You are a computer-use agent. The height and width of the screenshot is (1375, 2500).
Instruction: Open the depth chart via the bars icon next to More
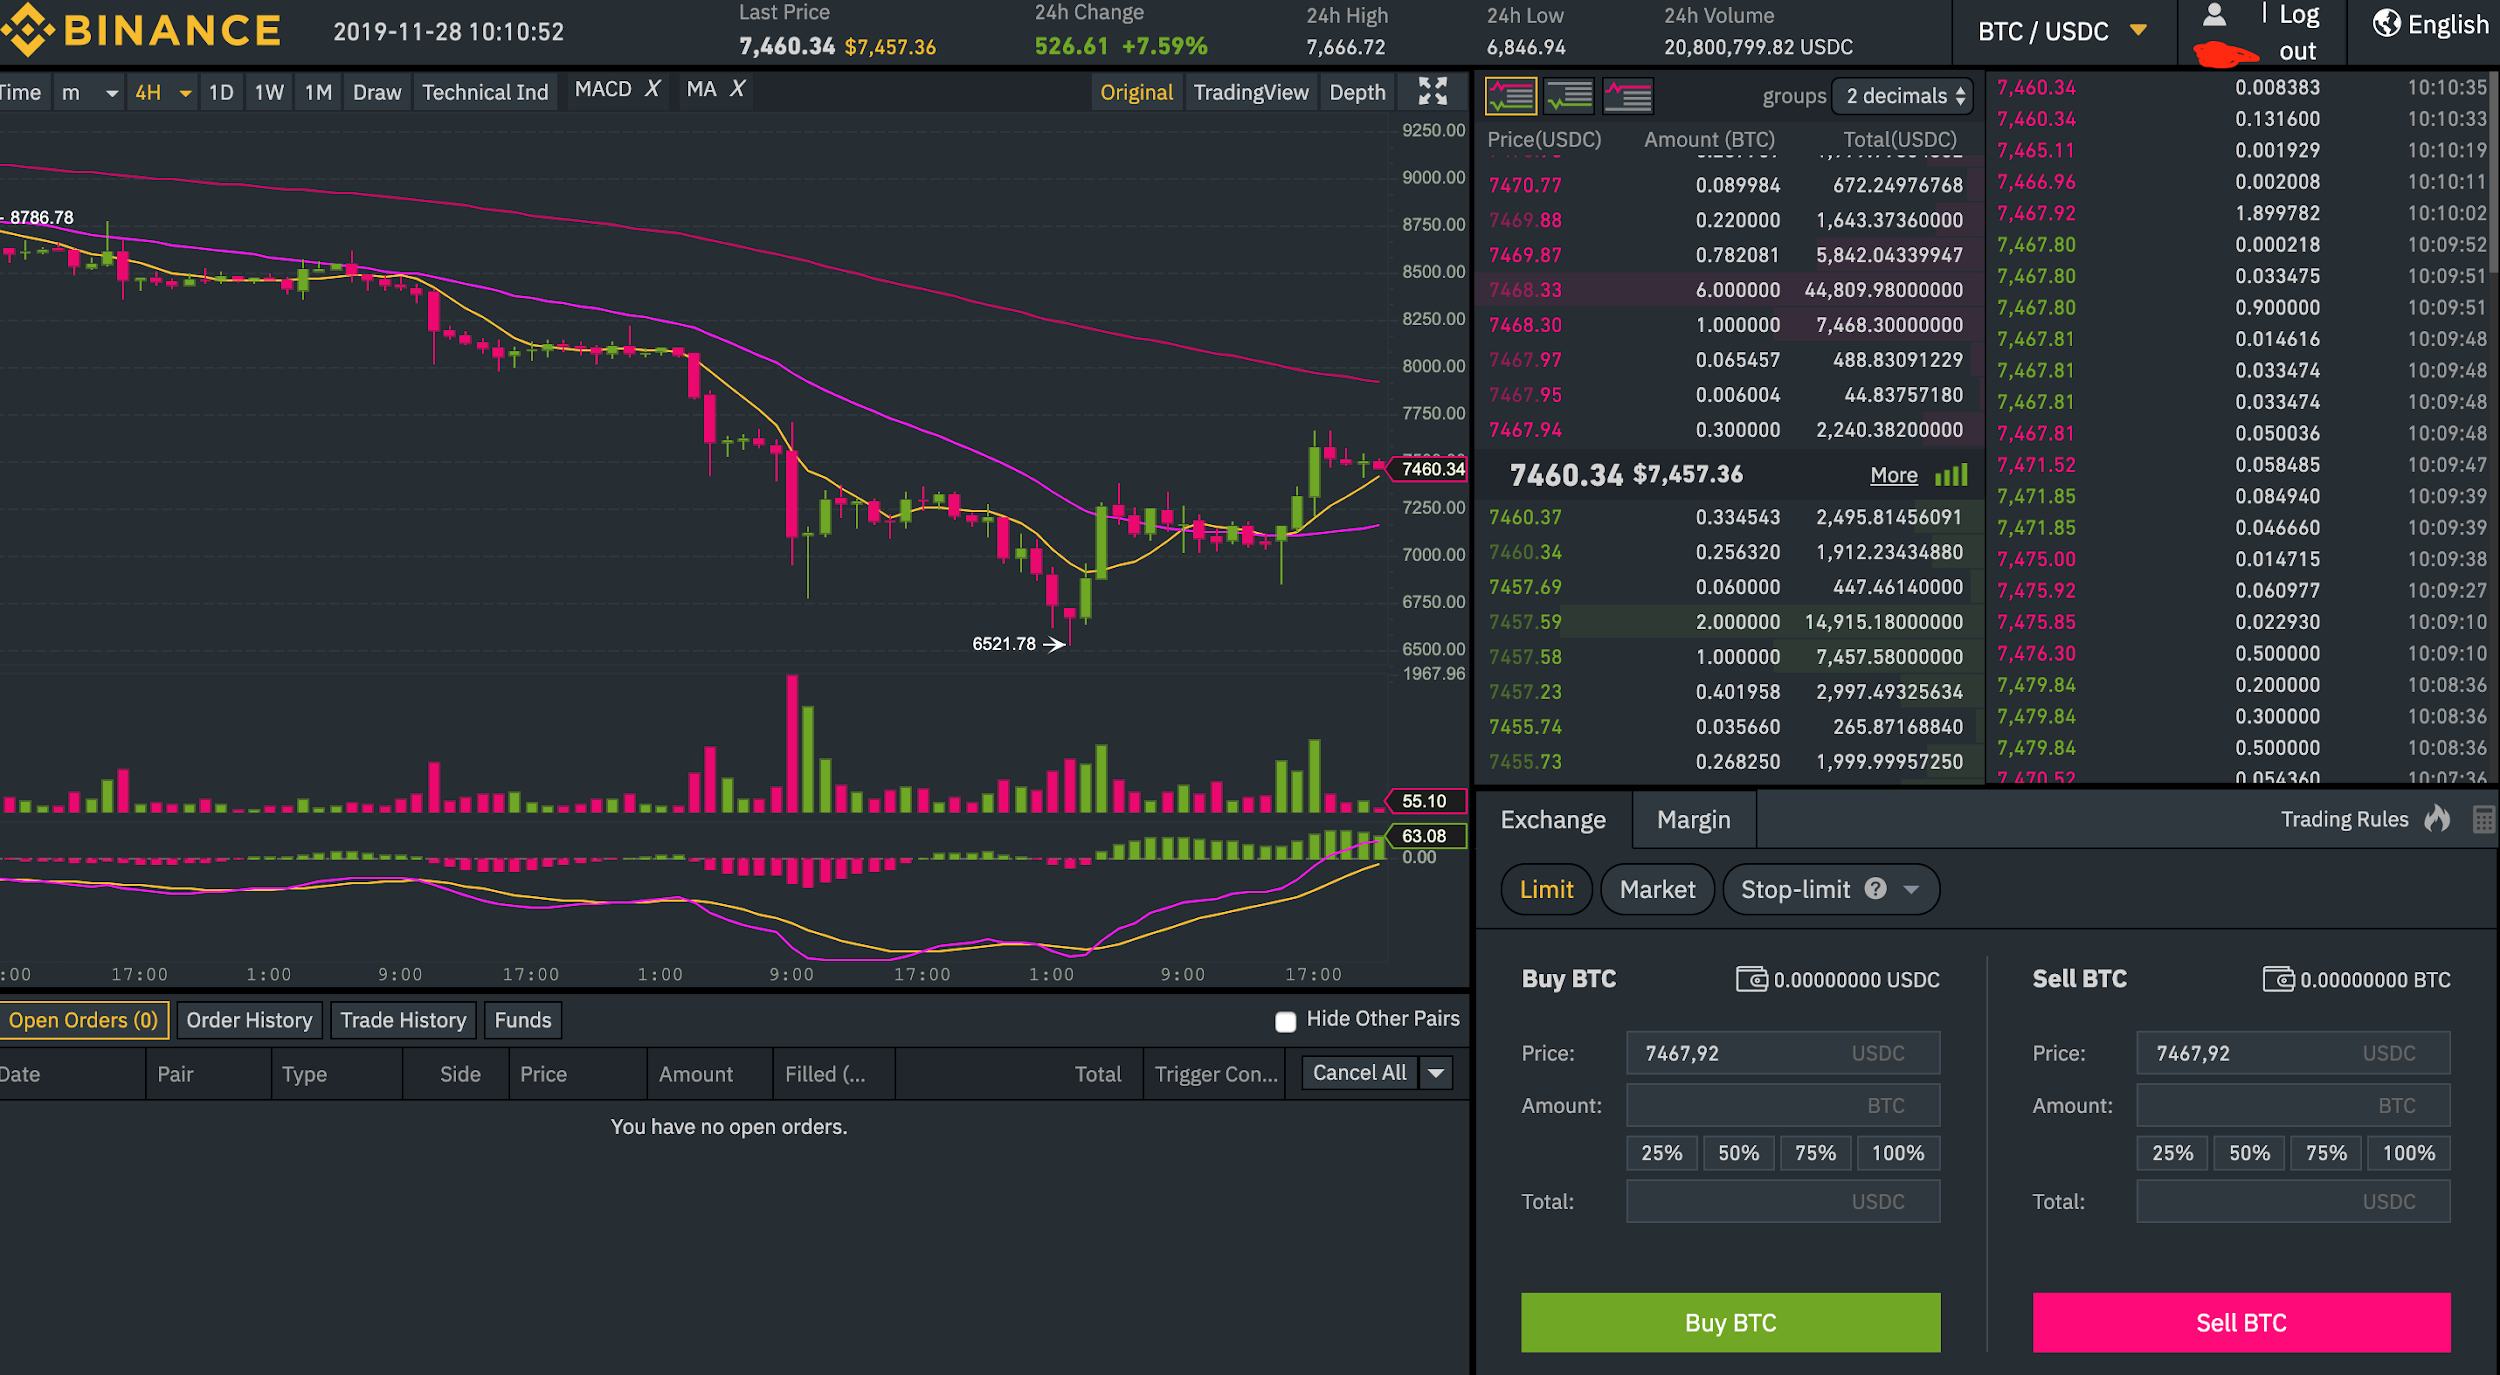pos(1951,475)
